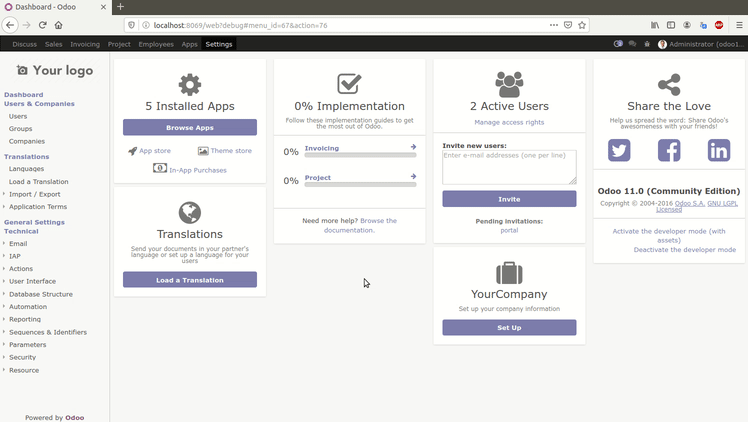The width and height of the screenshot is (748, 422).
Task: Expand the Import / Export menu
Action: coord(34,194)
